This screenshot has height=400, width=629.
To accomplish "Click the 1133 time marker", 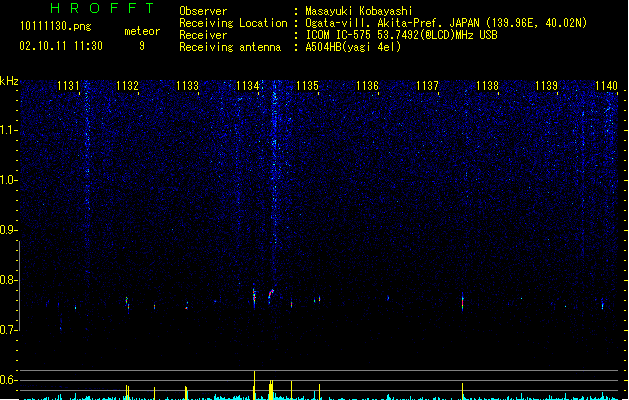I will (x=187, y=86).
